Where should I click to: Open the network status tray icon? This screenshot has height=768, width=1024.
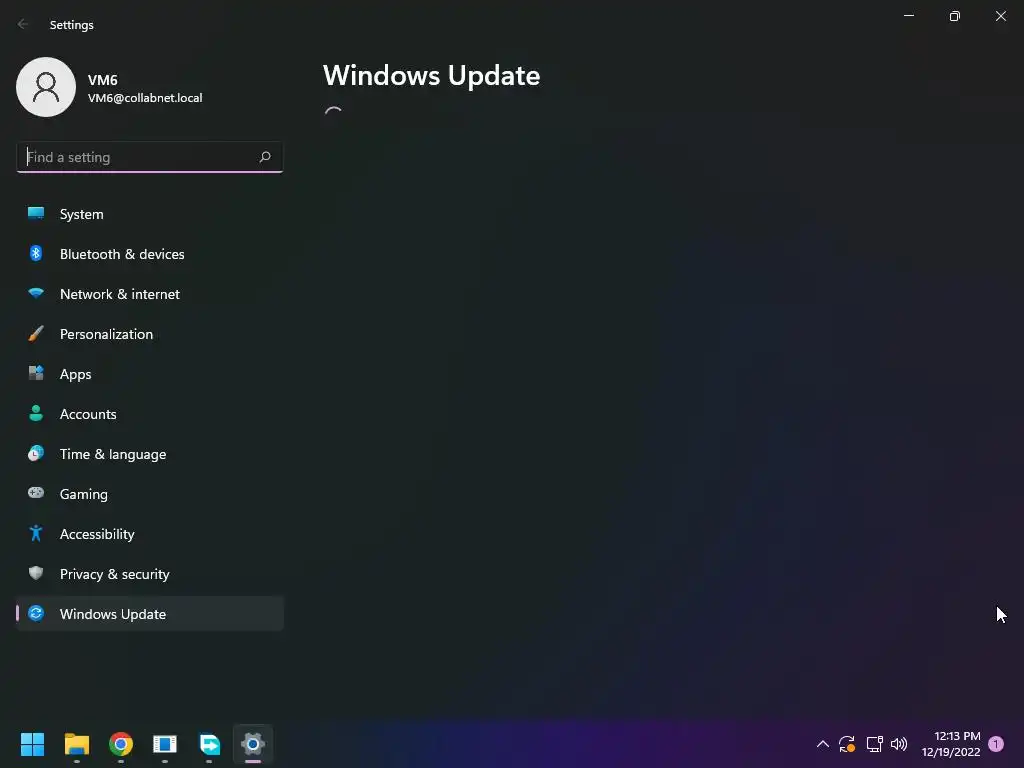click(x=874, y=744)
